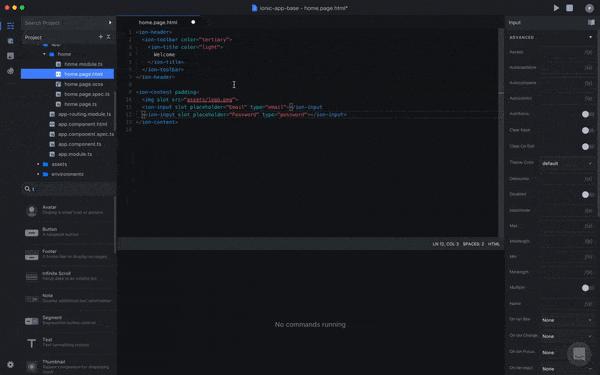The width and height of the screenshot is (600, 375).
Task: Stop the running build with the square button
Action: click(569, 8)
